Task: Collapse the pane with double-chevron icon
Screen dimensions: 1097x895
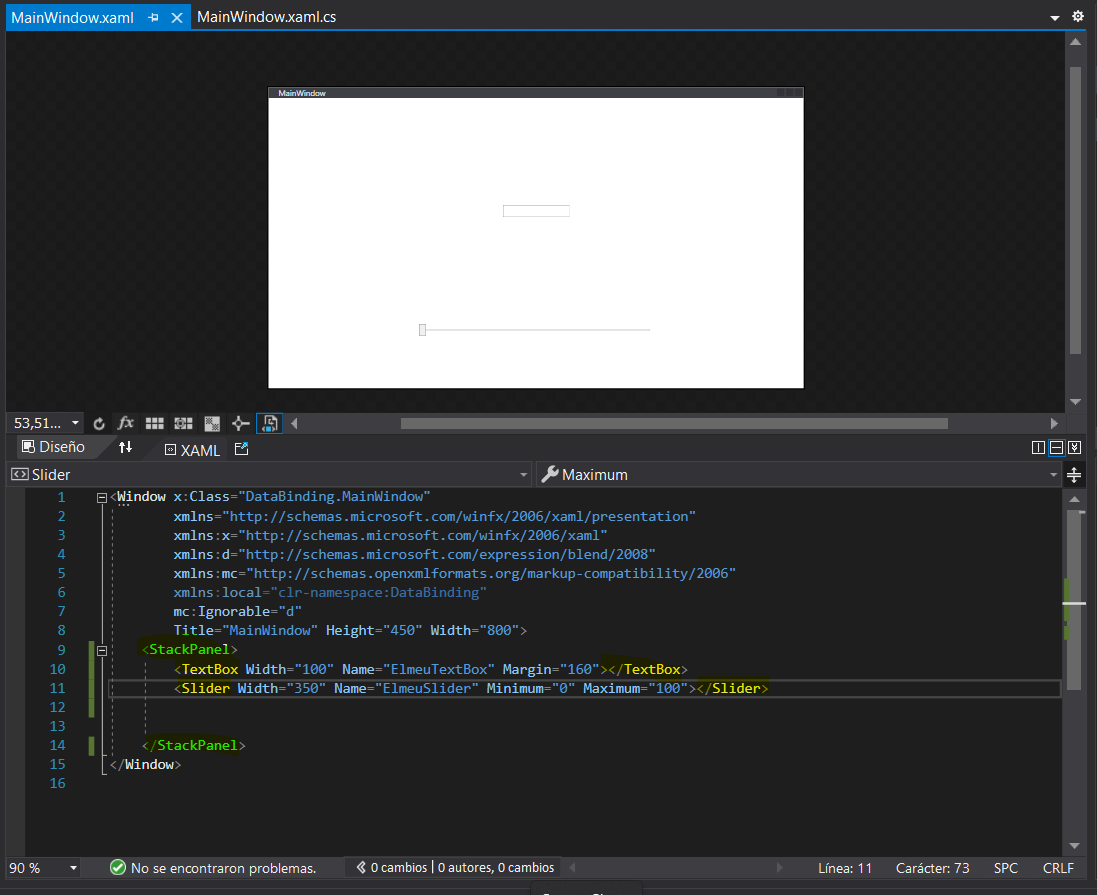Action: point(1074,448)
